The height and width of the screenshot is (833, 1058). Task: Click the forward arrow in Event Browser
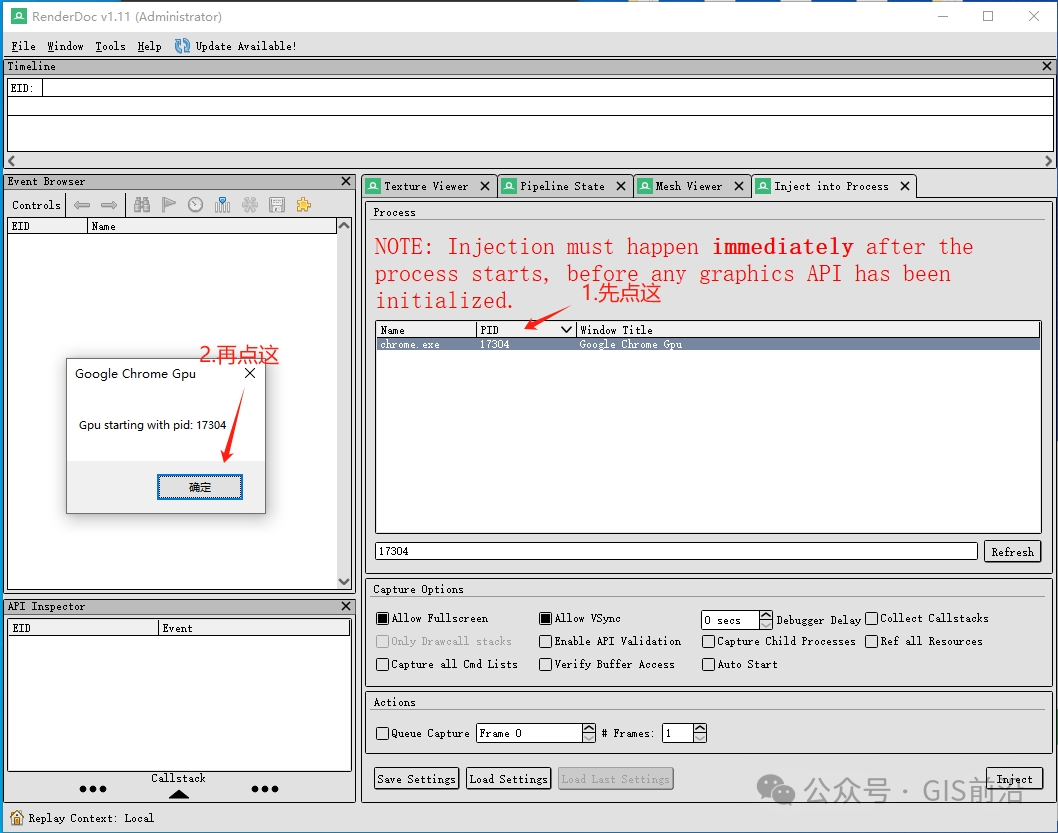tap(109, 205)
